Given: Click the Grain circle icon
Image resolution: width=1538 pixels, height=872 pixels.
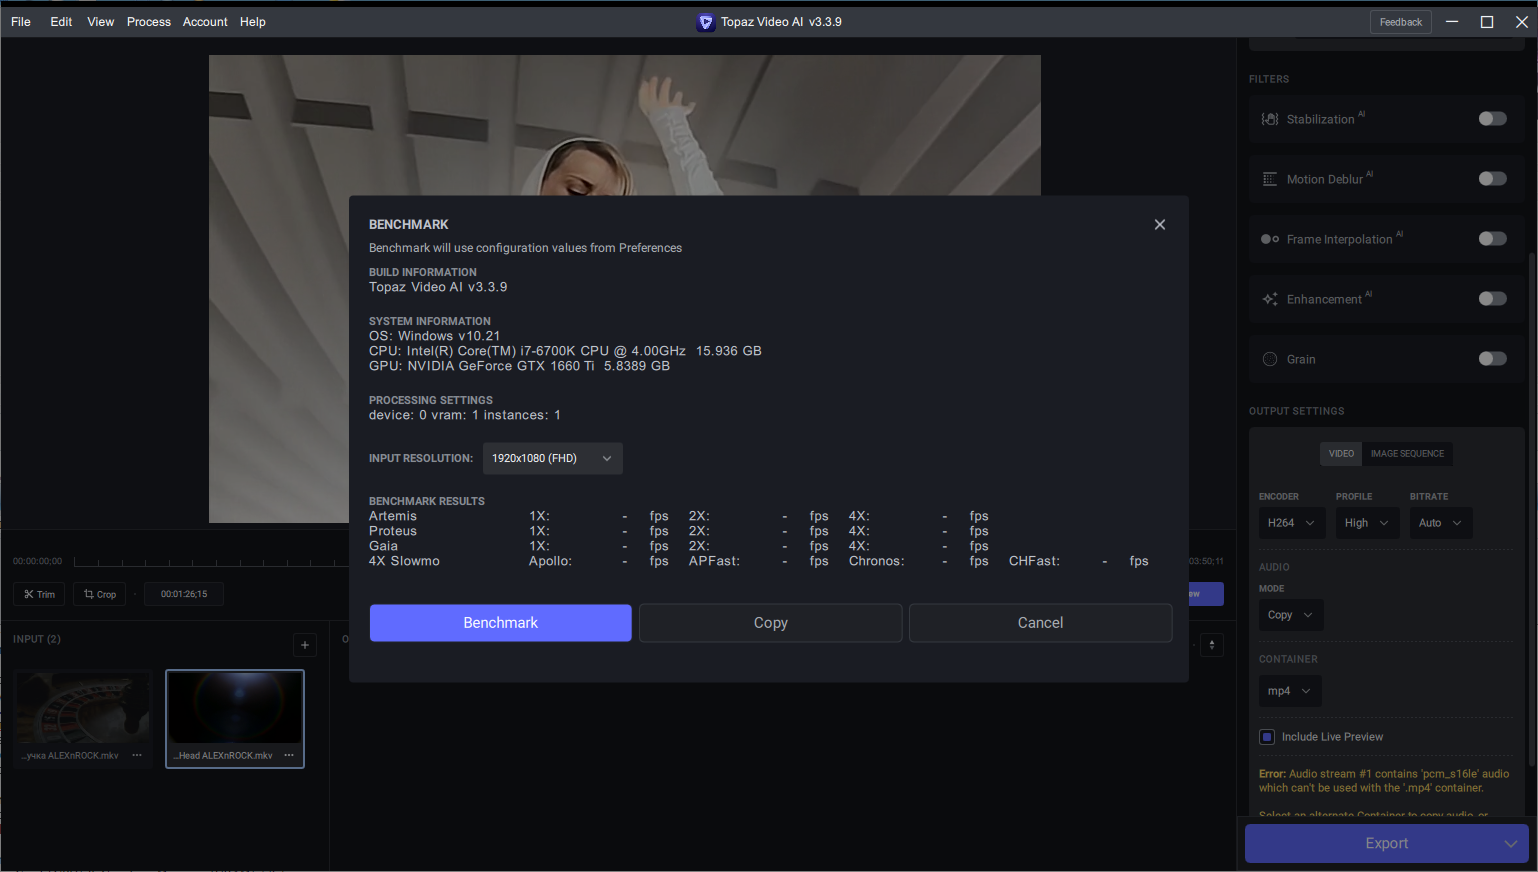Looking at the screenshot, I should 1270,359.
